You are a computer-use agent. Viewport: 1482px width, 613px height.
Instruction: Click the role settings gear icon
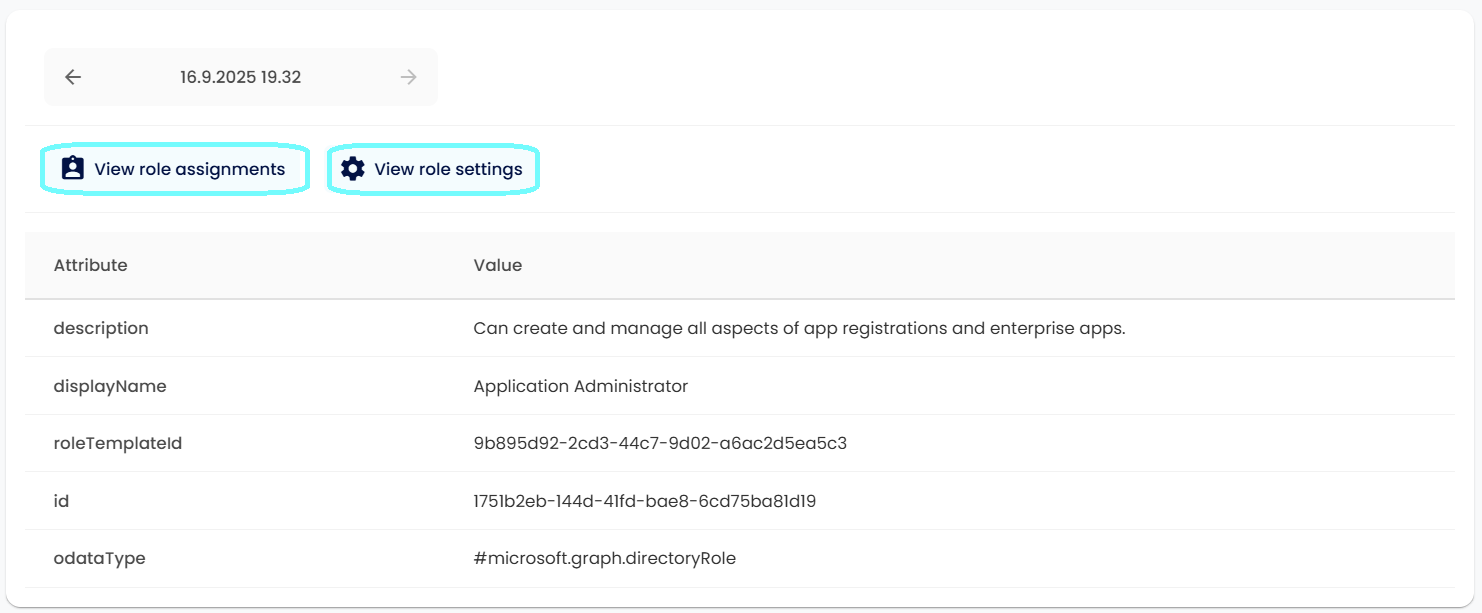coord(352,168)
